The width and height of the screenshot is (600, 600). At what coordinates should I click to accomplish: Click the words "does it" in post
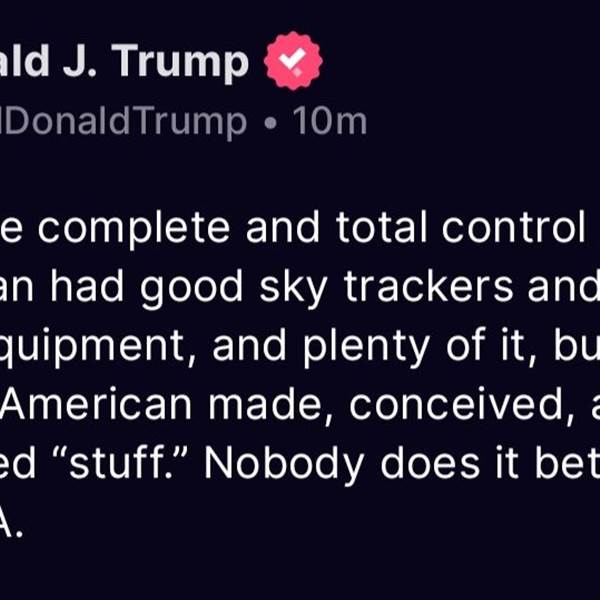pyautogui.click(x=449, y=462)
